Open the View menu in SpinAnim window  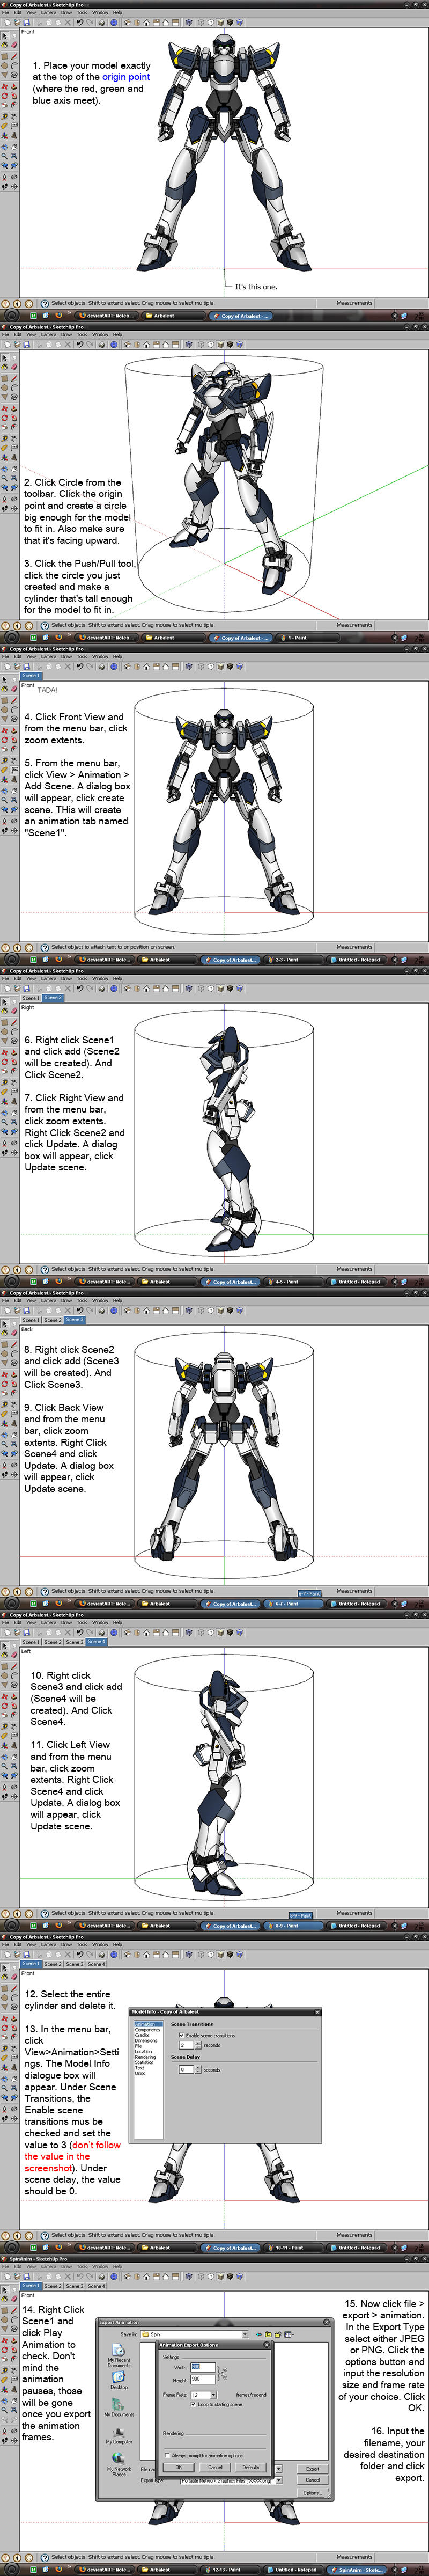point(31,2267)
